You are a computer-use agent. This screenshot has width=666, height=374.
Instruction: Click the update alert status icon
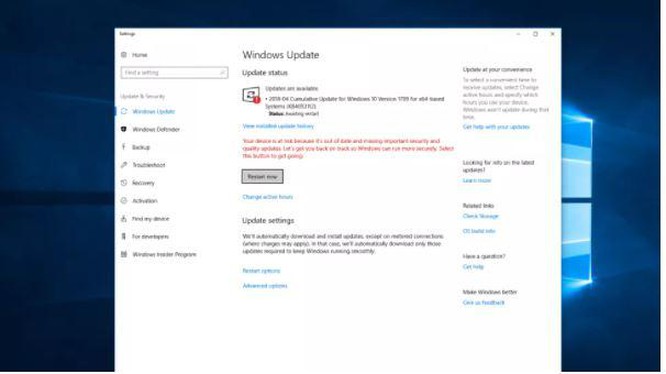251,96
